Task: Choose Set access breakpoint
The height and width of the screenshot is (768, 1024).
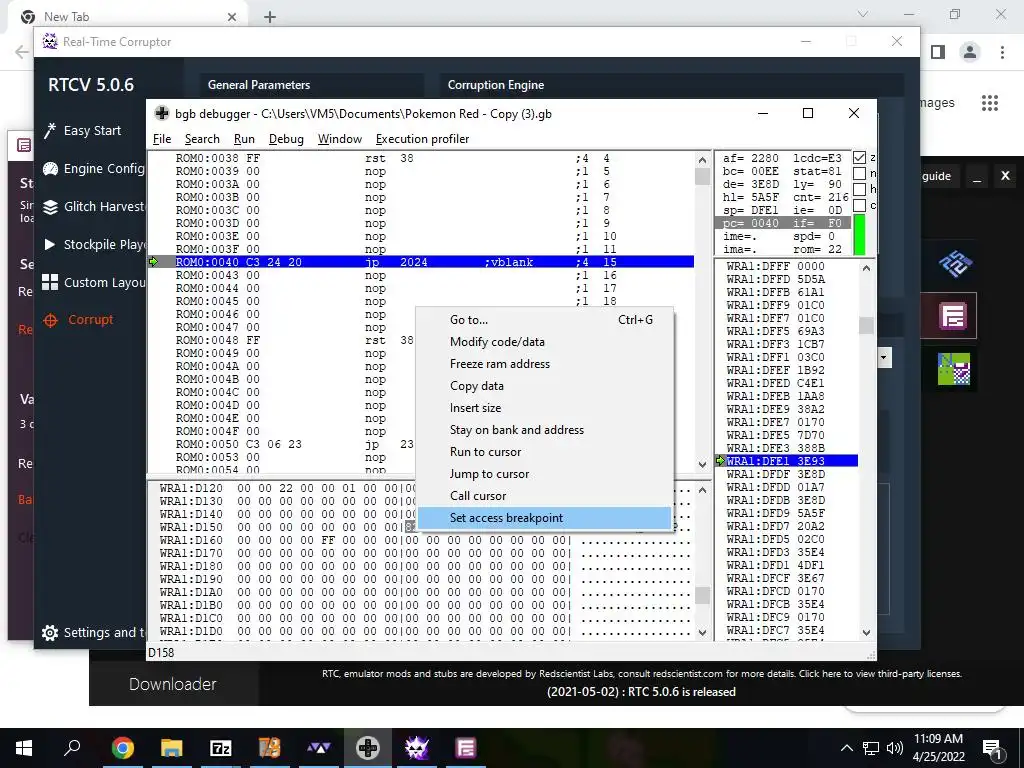Action: click(x=545, y=518)
